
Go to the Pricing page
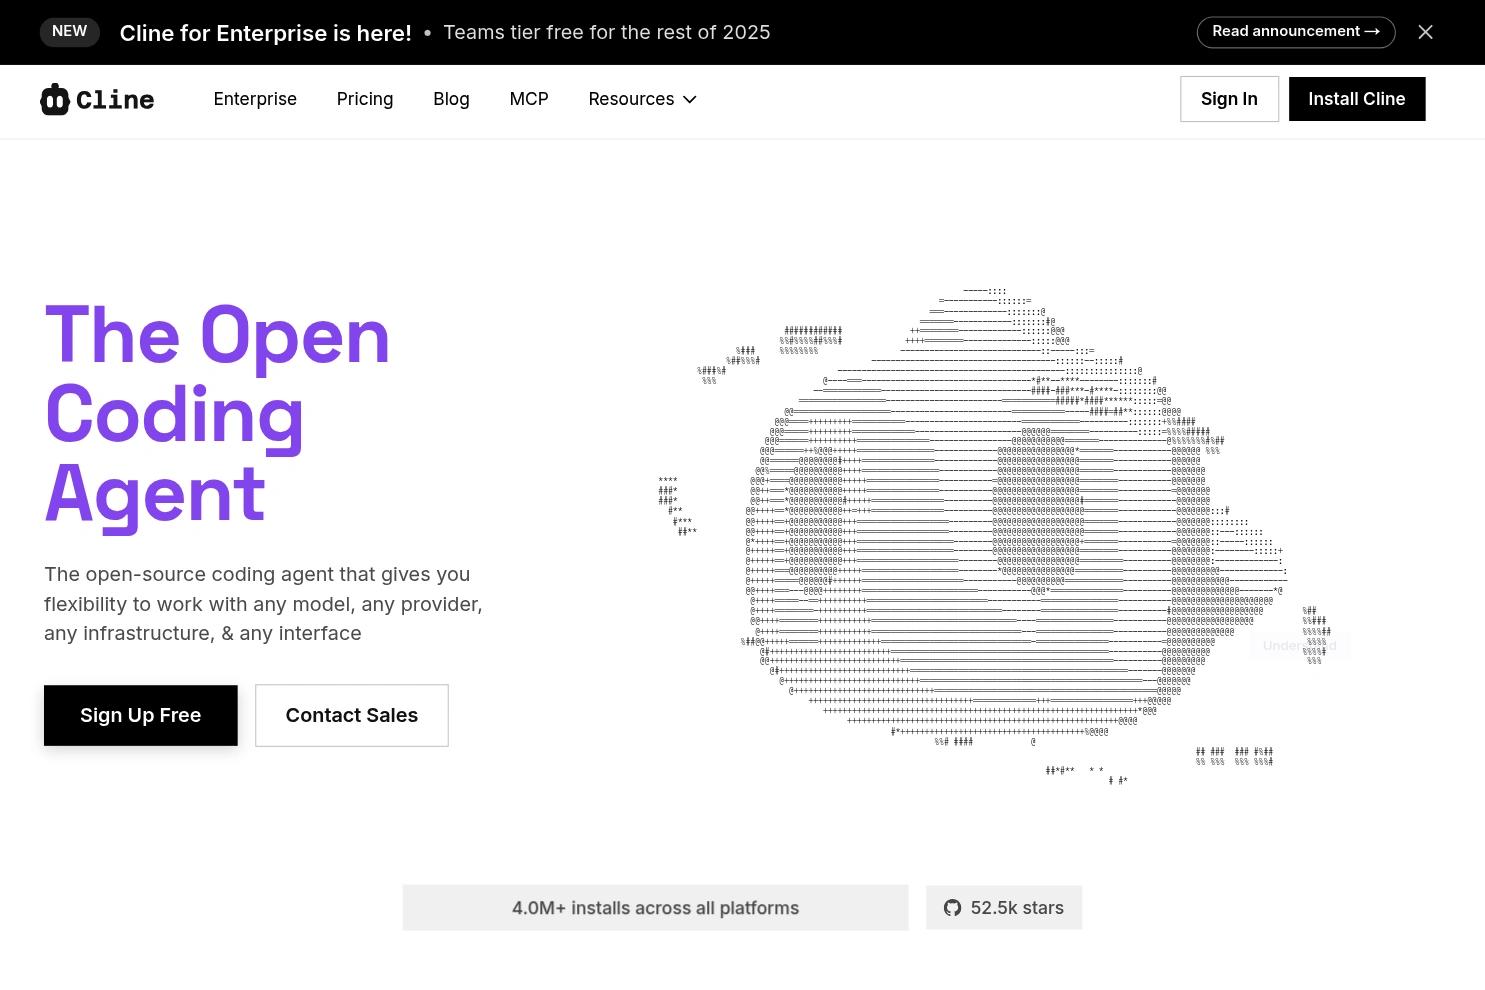(365, 99)
